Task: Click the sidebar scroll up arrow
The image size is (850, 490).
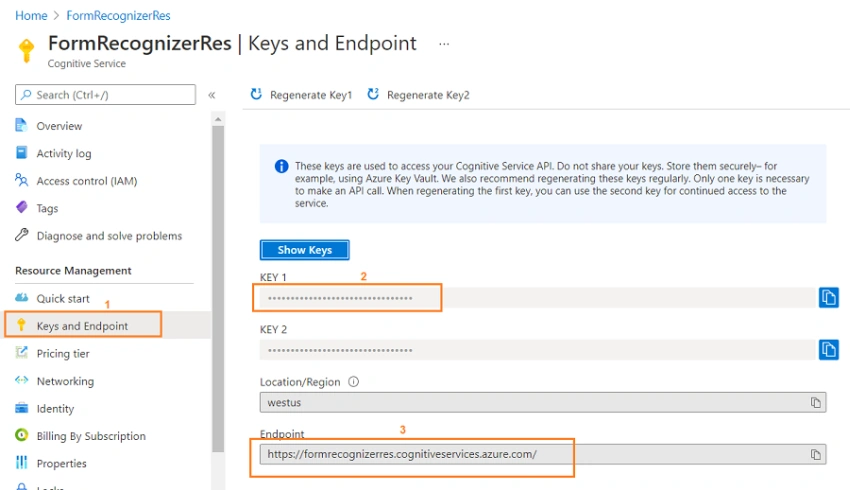Action: coord(218,119)
